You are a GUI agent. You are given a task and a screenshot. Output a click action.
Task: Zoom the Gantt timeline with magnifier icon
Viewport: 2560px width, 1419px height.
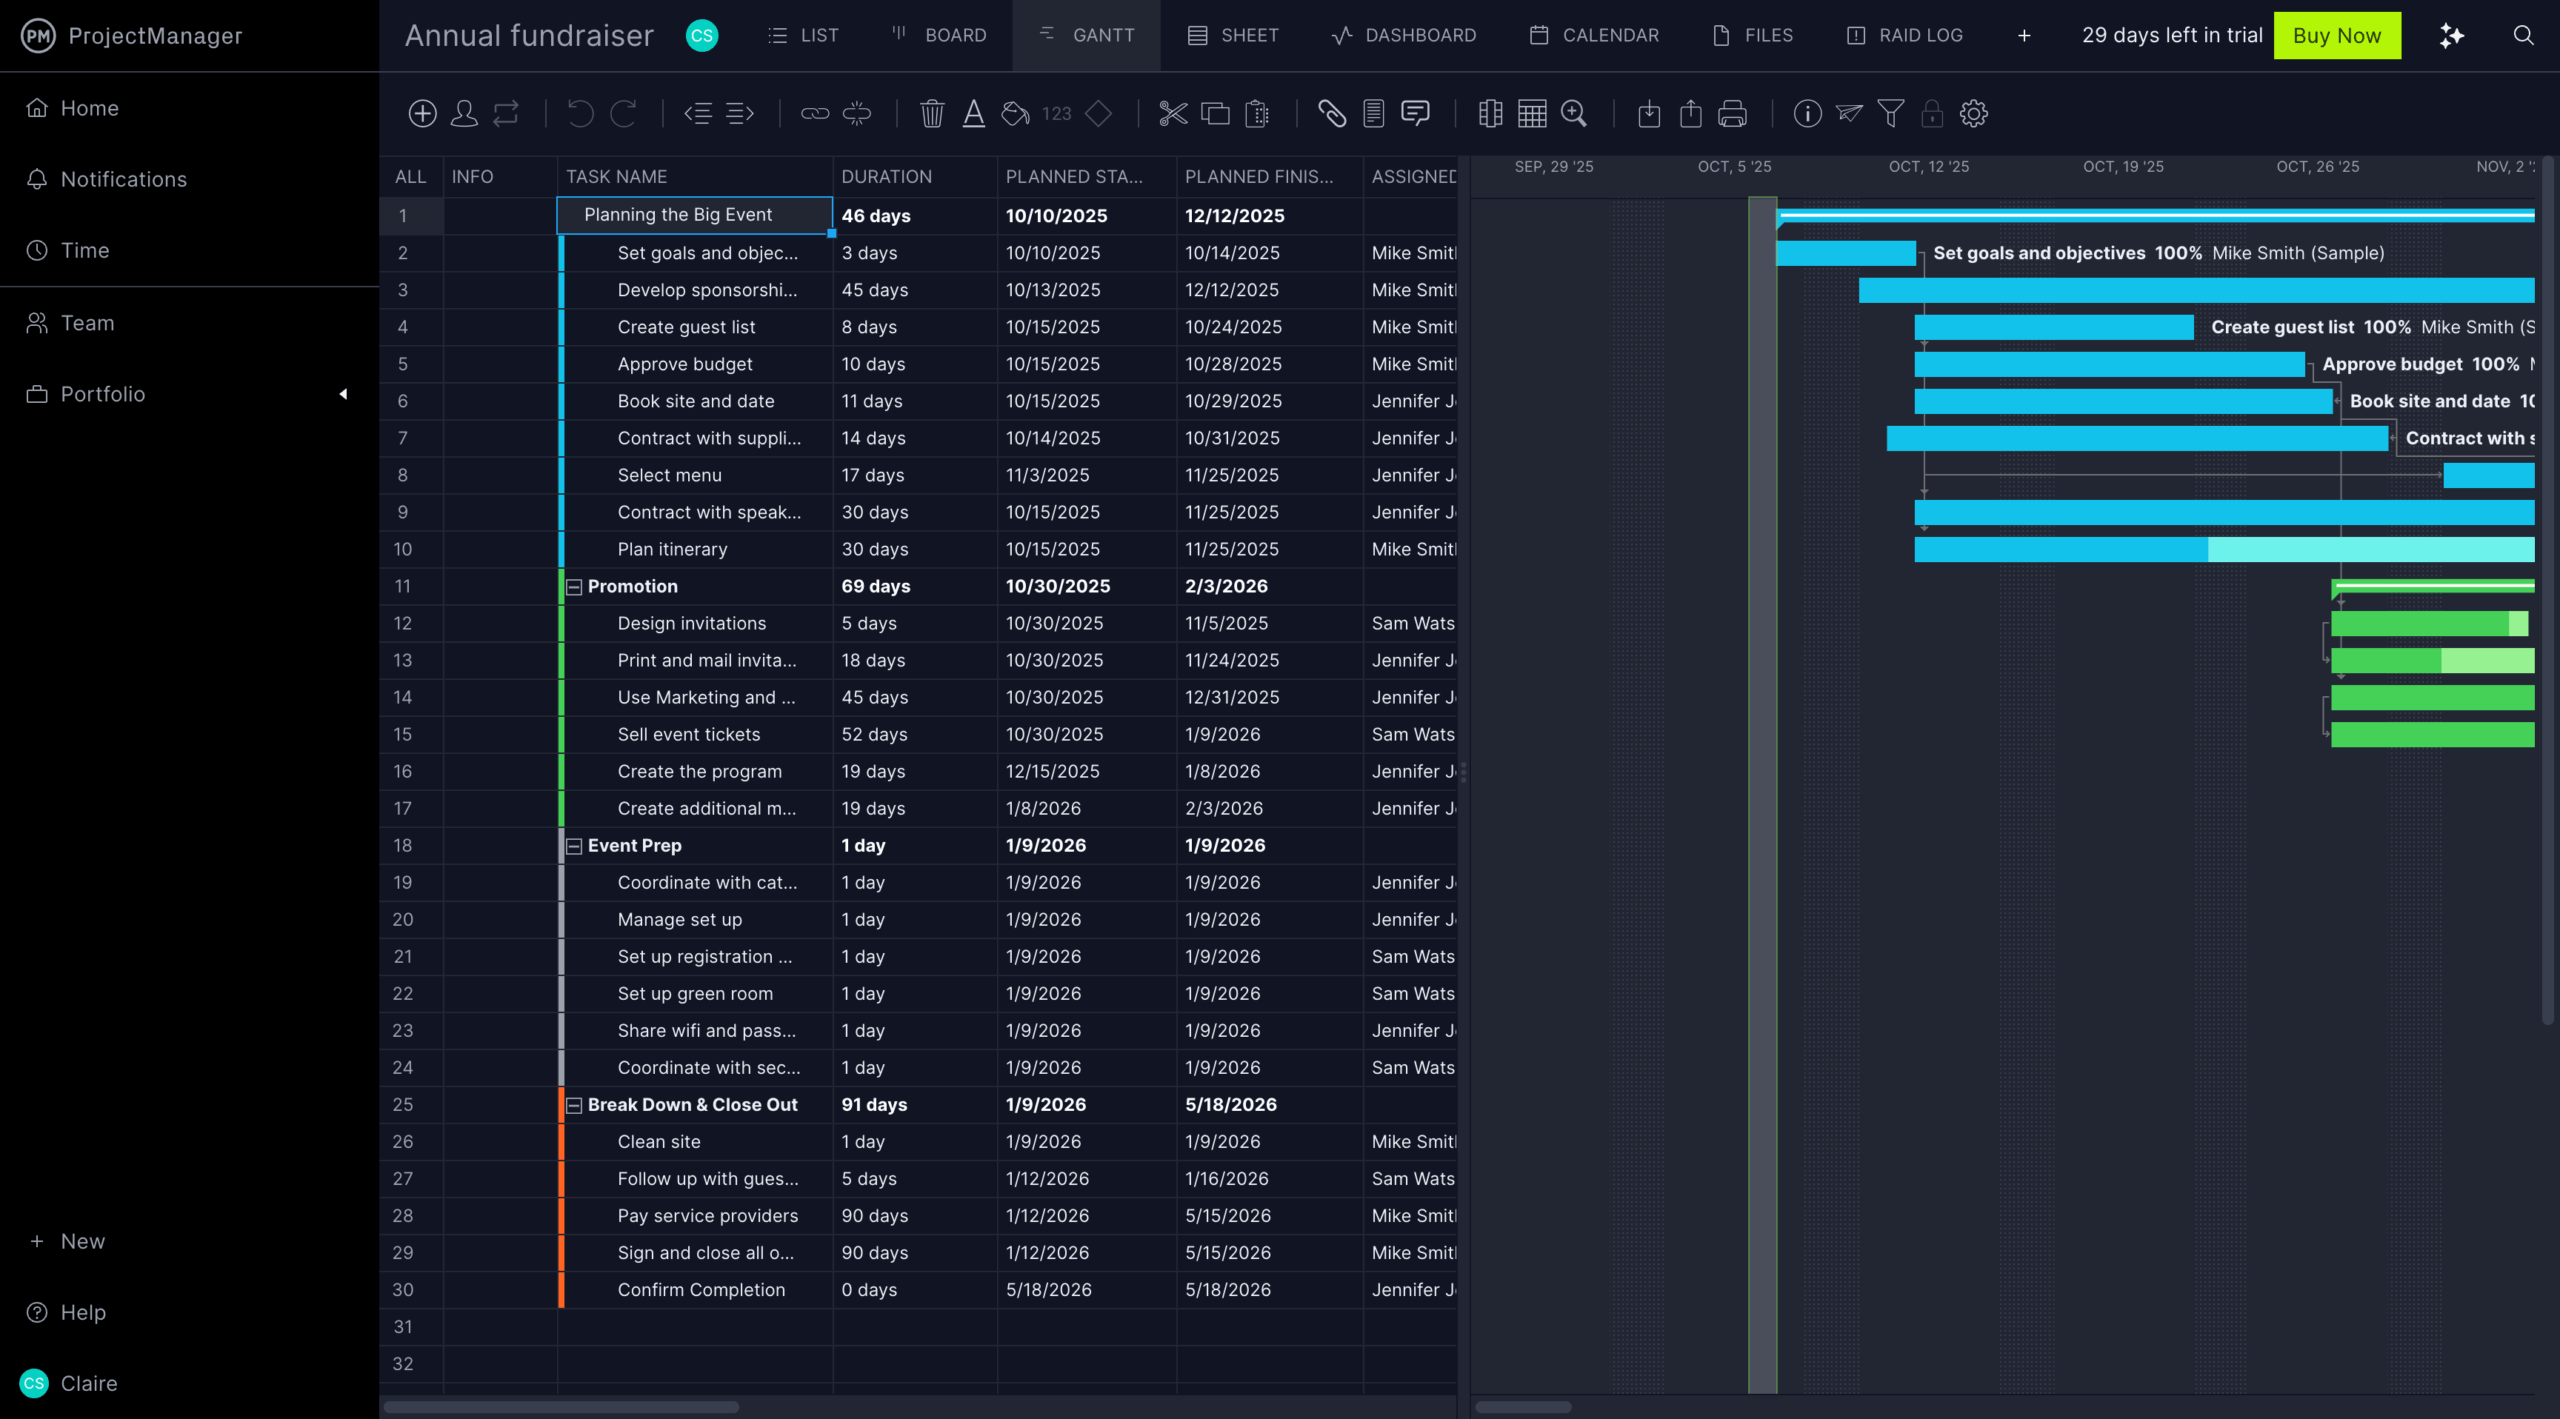tap(1572, 113)
